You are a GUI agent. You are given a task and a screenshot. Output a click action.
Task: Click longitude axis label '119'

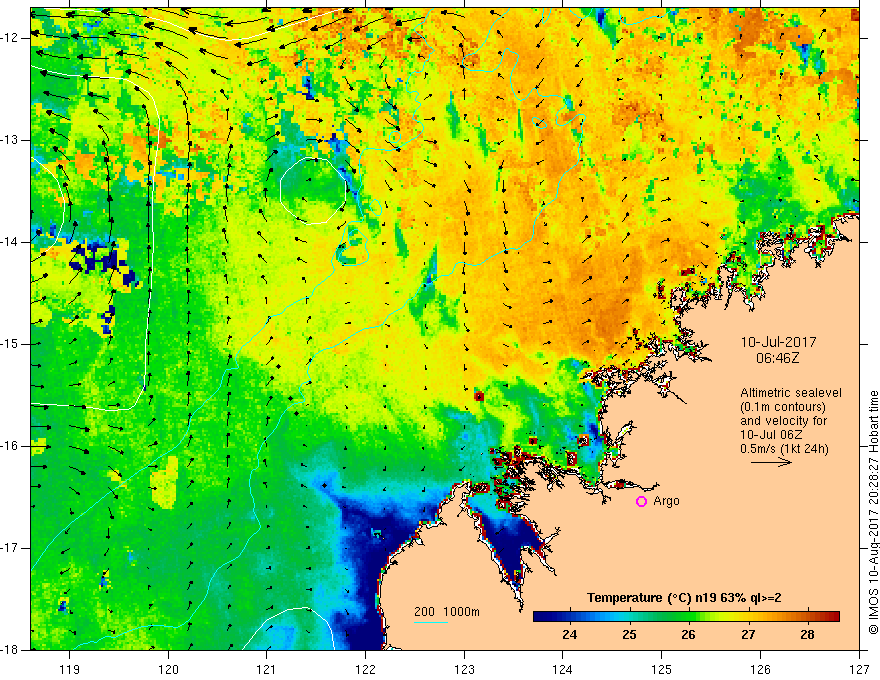click(x=70, y=669)
